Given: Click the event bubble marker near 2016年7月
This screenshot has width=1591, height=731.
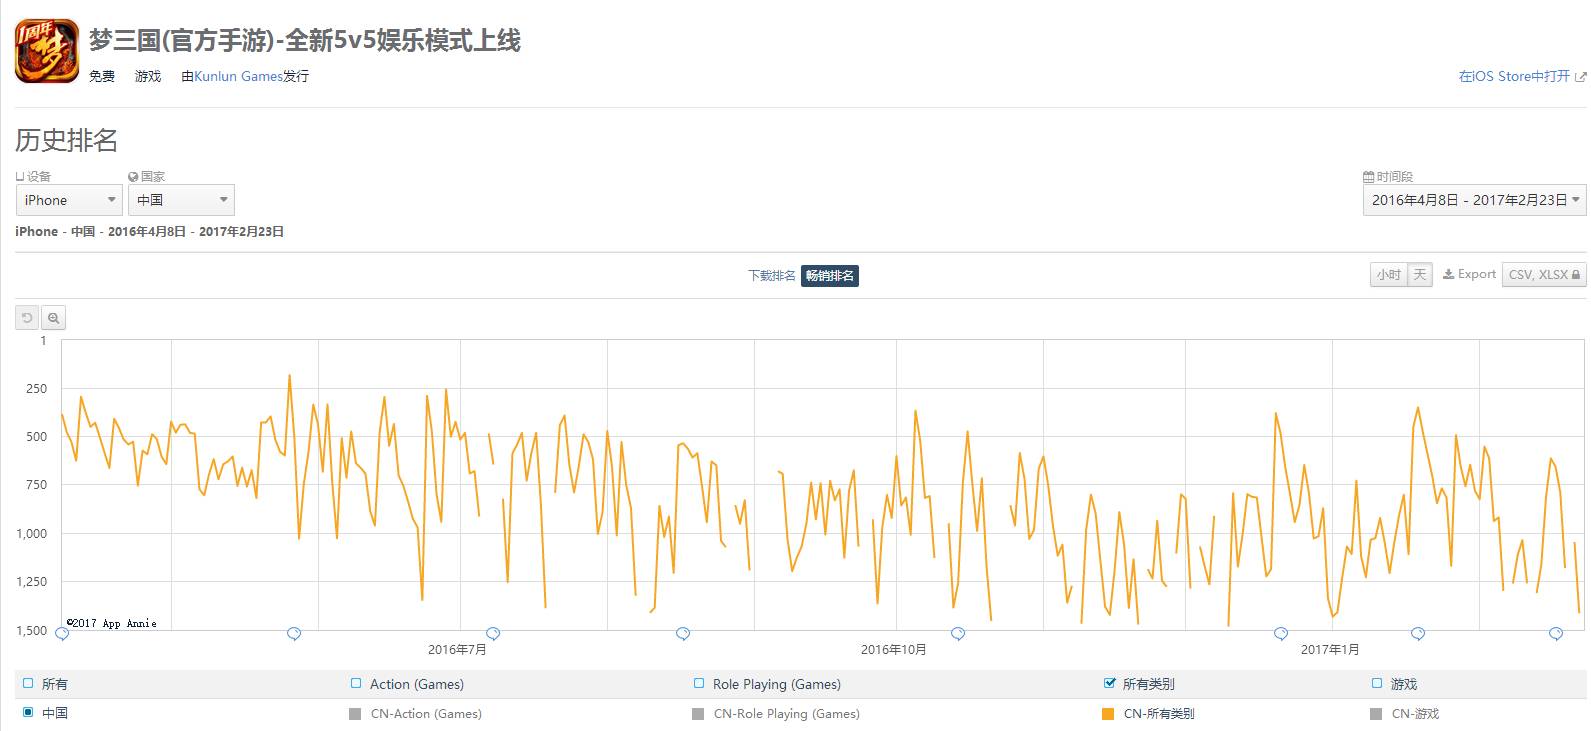Looking at the screenshot, I should pos(493,633).
